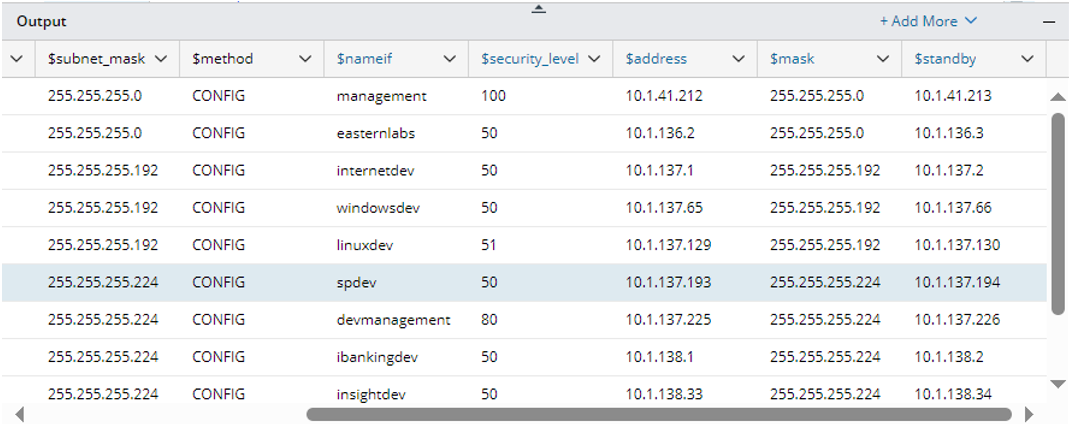Click the Output panel title
The height and width of the screenshot is (424, 1069).
[x=41, y=21]
